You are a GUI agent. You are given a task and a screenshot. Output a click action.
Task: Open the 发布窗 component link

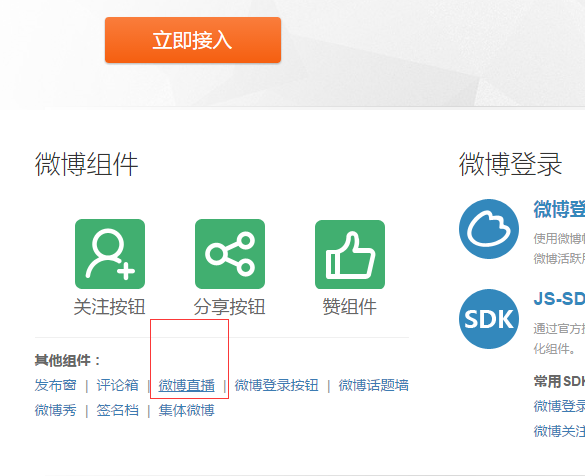56,385
